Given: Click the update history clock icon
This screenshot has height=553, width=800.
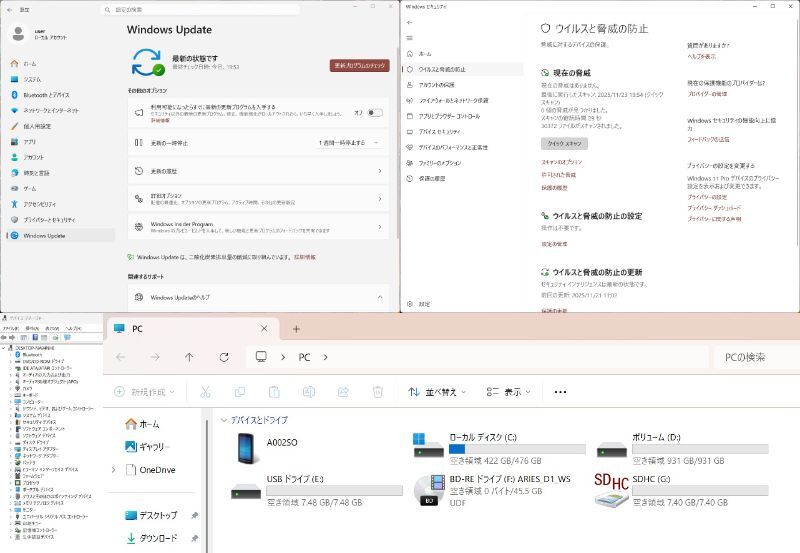Looking at the screenshot, I should [x=139, y=171].
